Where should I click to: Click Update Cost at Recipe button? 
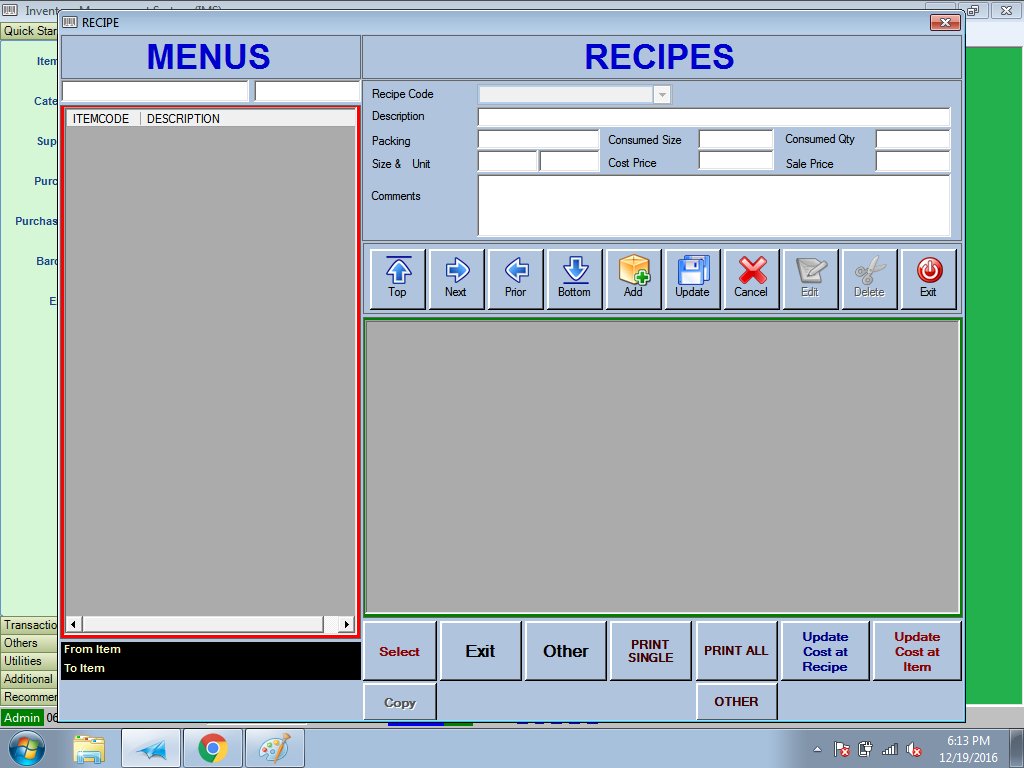click(x=825, y=651)
